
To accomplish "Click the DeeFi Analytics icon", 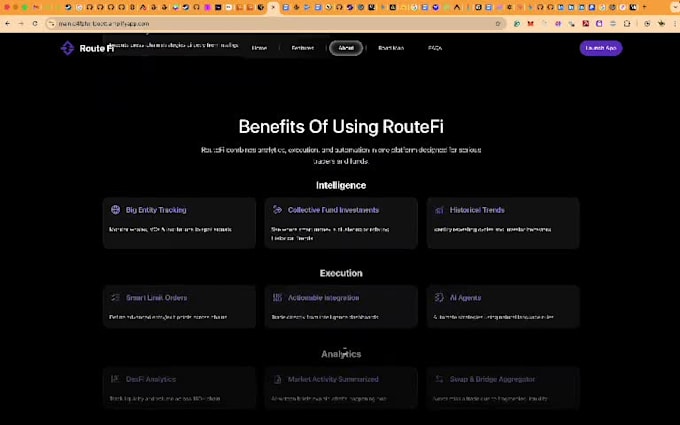I will [x=115, y=379].
